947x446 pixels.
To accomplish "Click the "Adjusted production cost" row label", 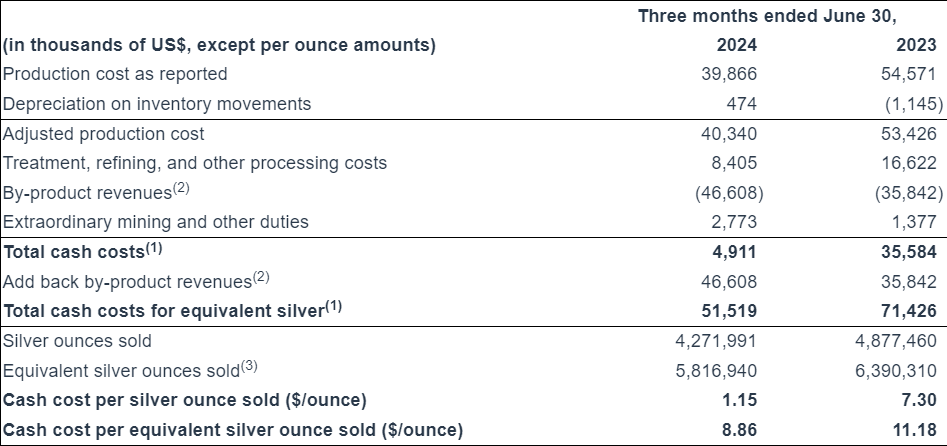I will click(x=104, y=133).
